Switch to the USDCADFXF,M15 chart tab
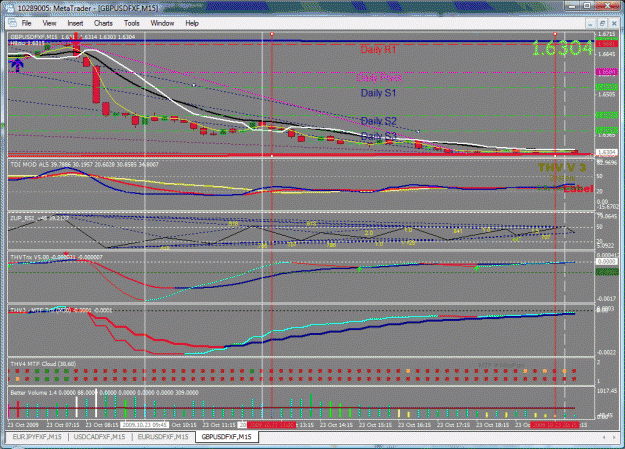 [99, 437]
